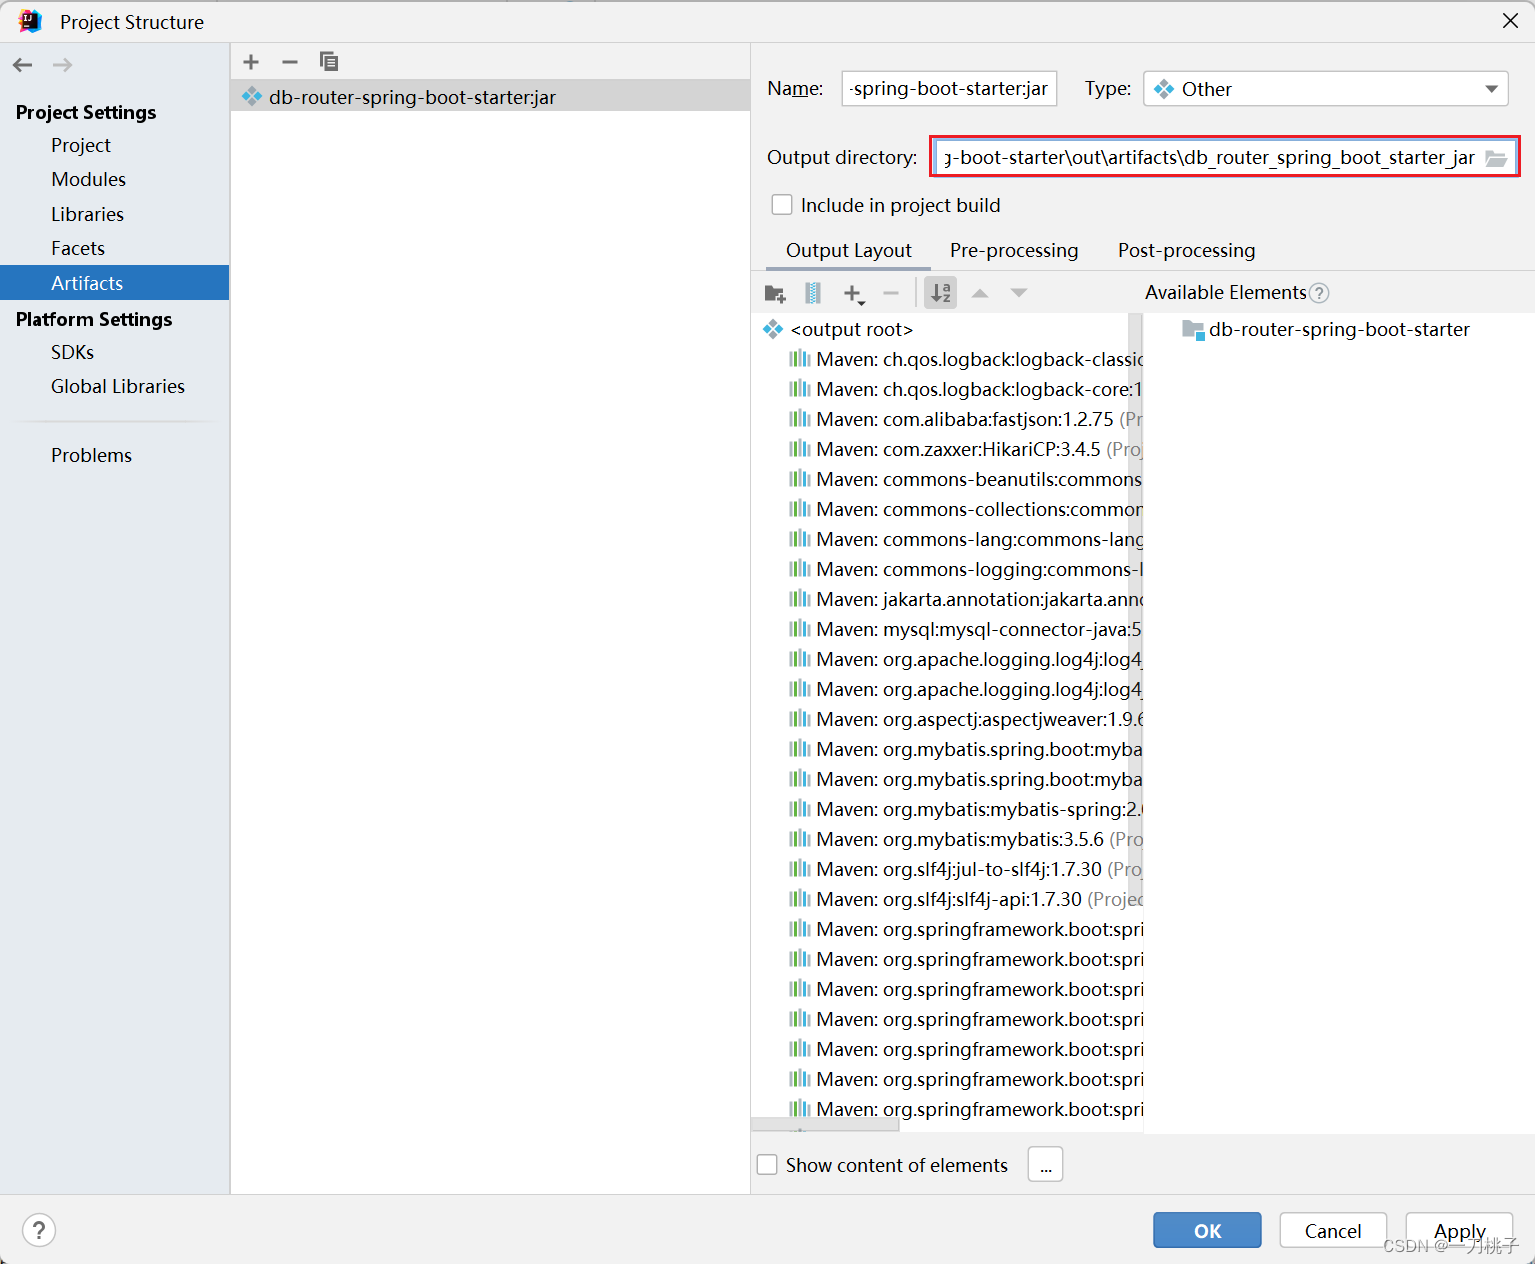1535x1264 pixels.
Task: Browse for an output directory folder
Action: (x=1496, y=157)
